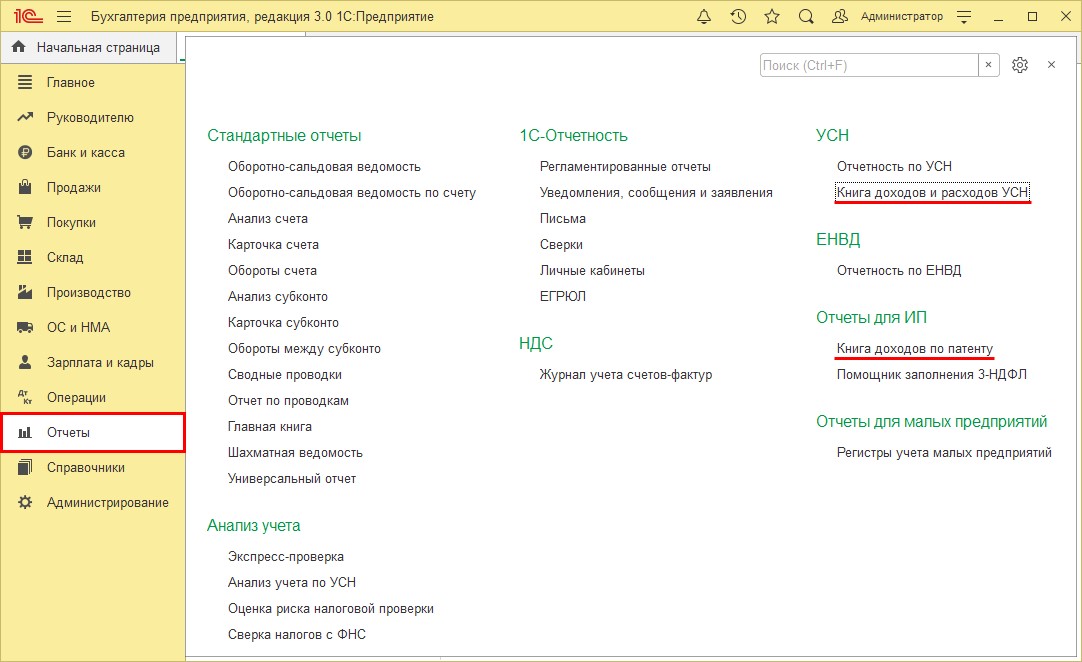Open the history clock icon
Image resolution: width=1082 pixels, height=662 pixels.
(x=738, y=17)
